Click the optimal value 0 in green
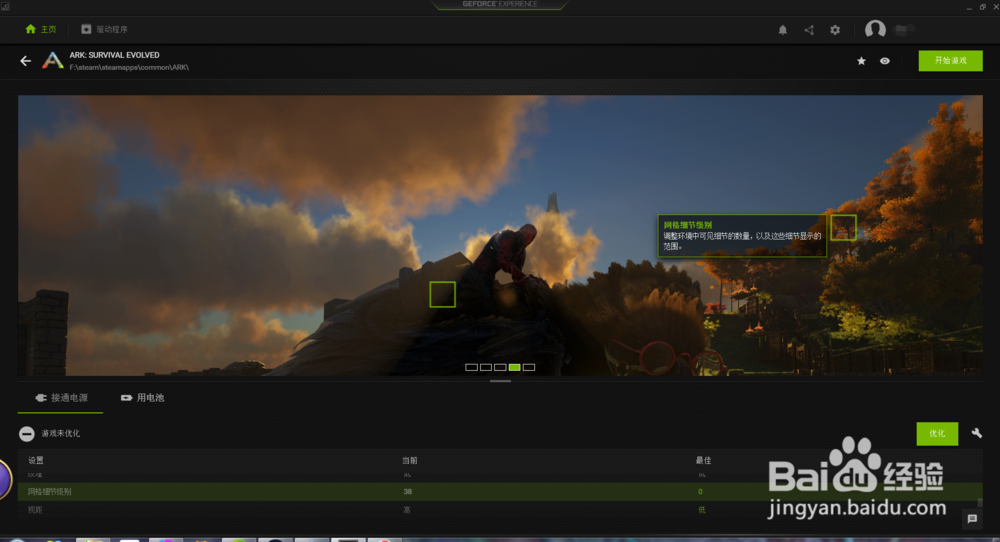 coord(700,492)
